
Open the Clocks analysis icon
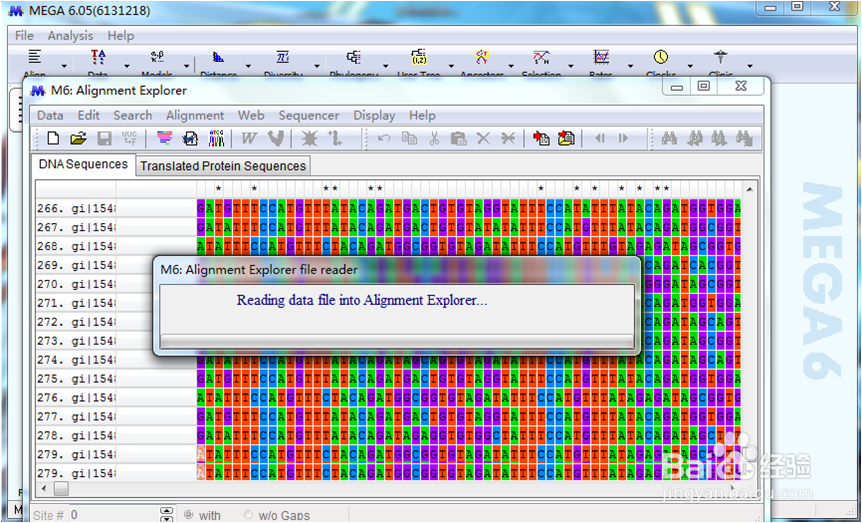[x=661, y=57]
